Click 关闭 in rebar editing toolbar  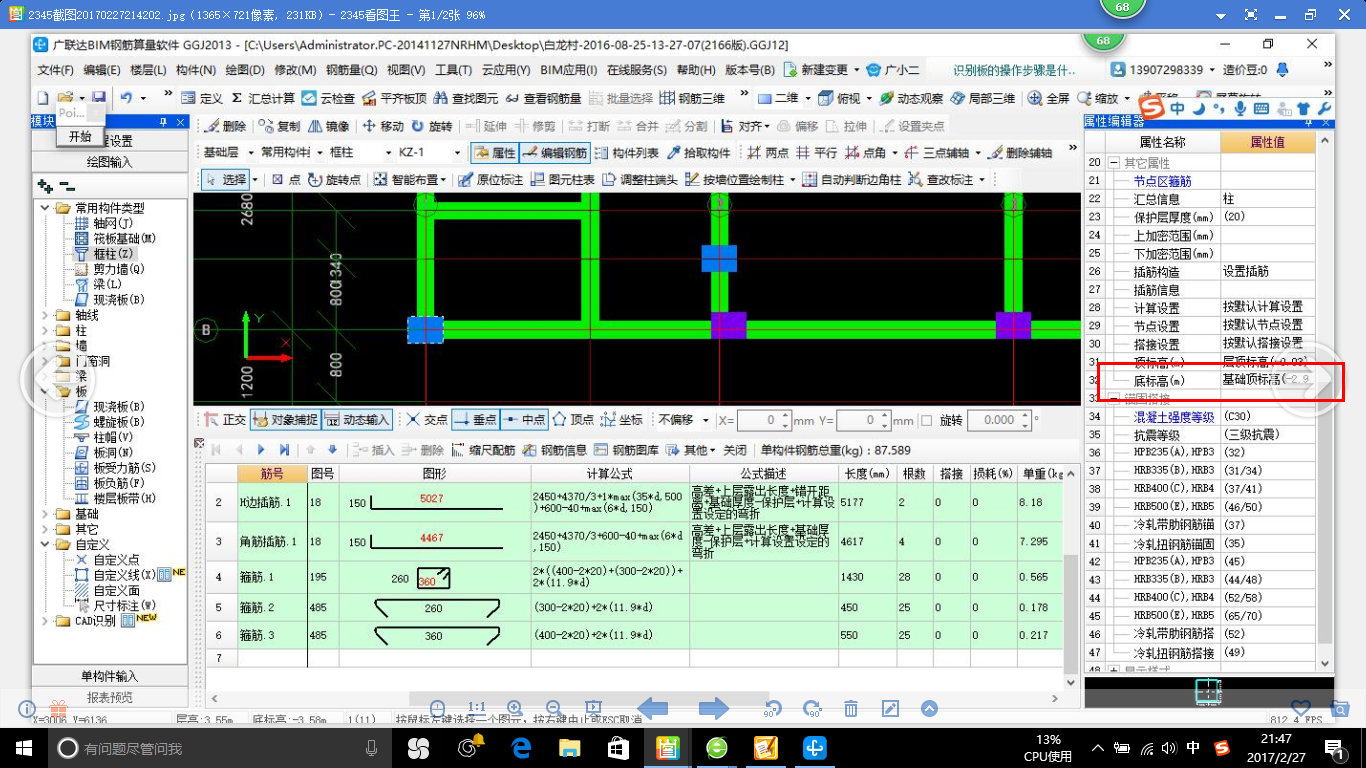(735, 450)
